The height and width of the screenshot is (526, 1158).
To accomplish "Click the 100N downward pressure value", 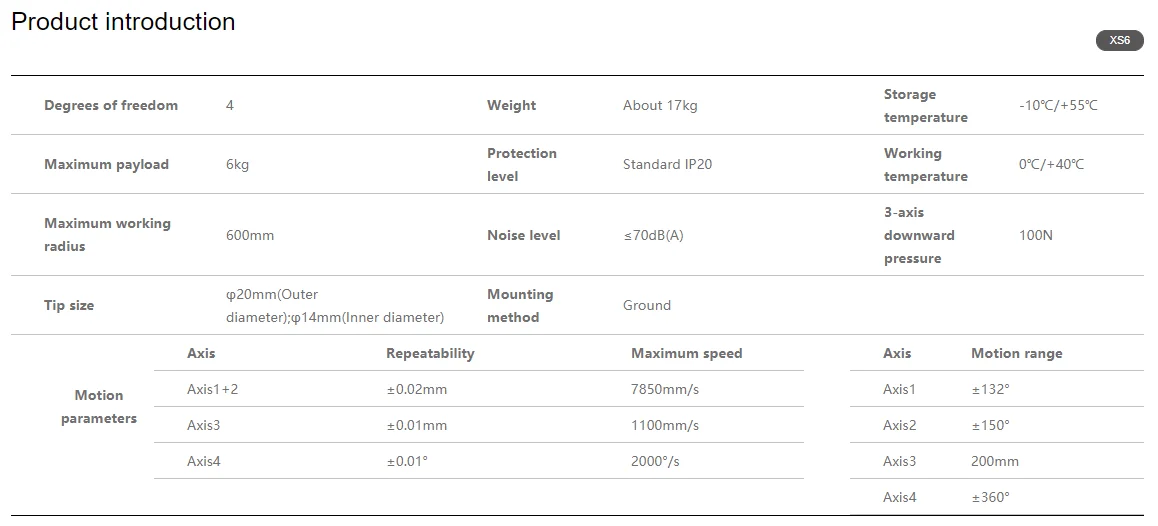I will [1035, 235].
